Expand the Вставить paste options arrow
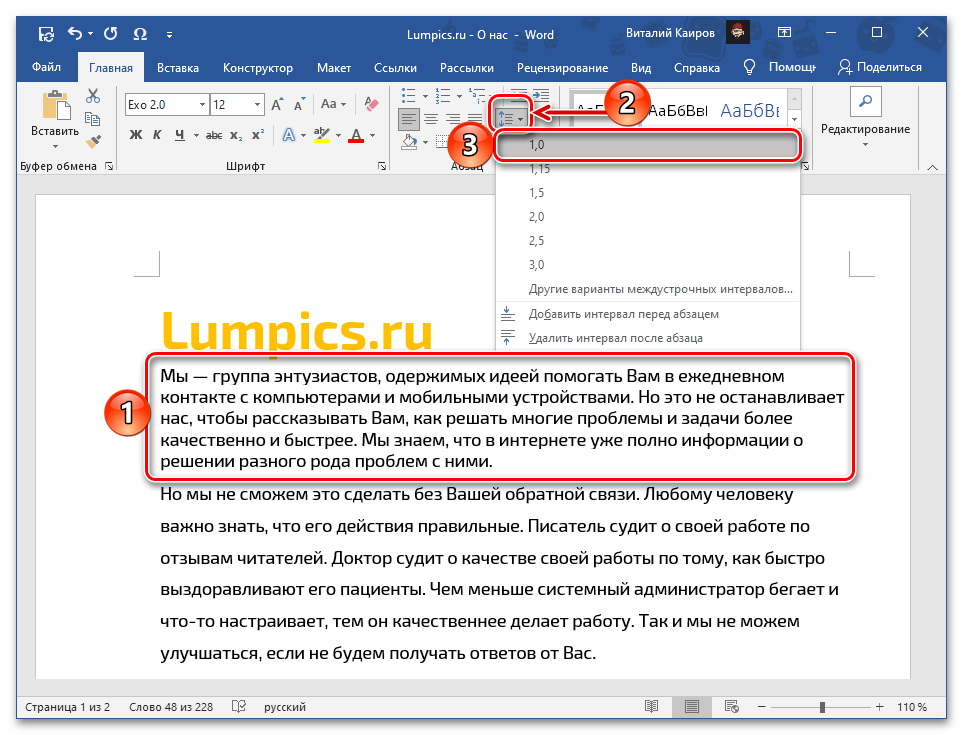 pos(55,147)
